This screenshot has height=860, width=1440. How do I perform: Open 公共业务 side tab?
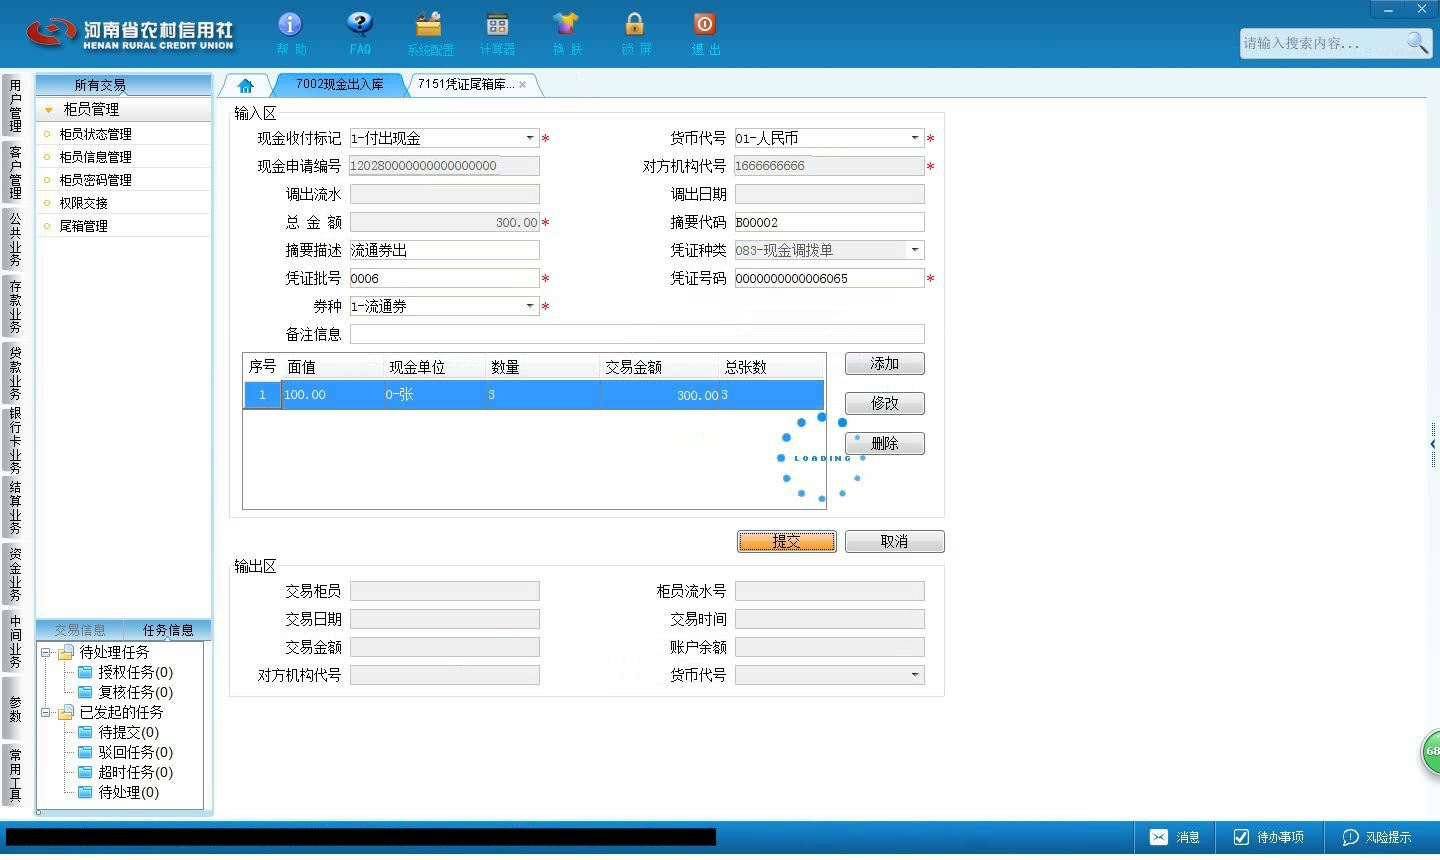coord(15,239)
